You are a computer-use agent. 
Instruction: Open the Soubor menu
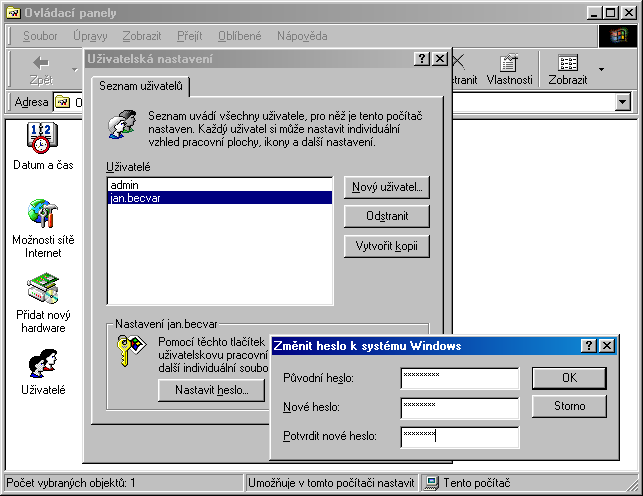coord(40,36)
